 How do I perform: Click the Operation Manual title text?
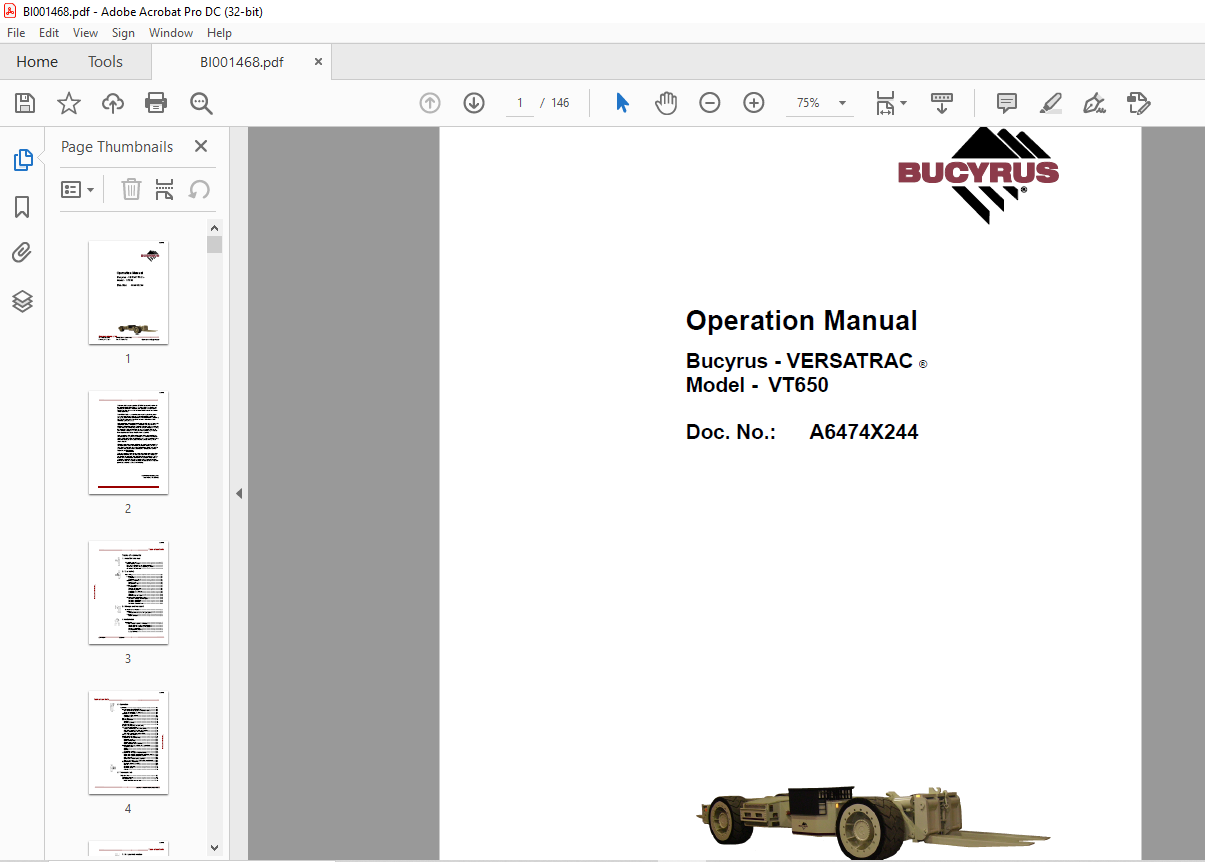[801, 321]
